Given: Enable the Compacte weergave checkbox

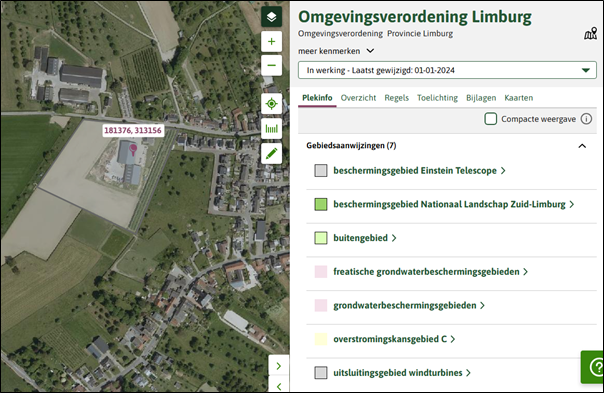Looking at the screenshot, I should (490, 119).
